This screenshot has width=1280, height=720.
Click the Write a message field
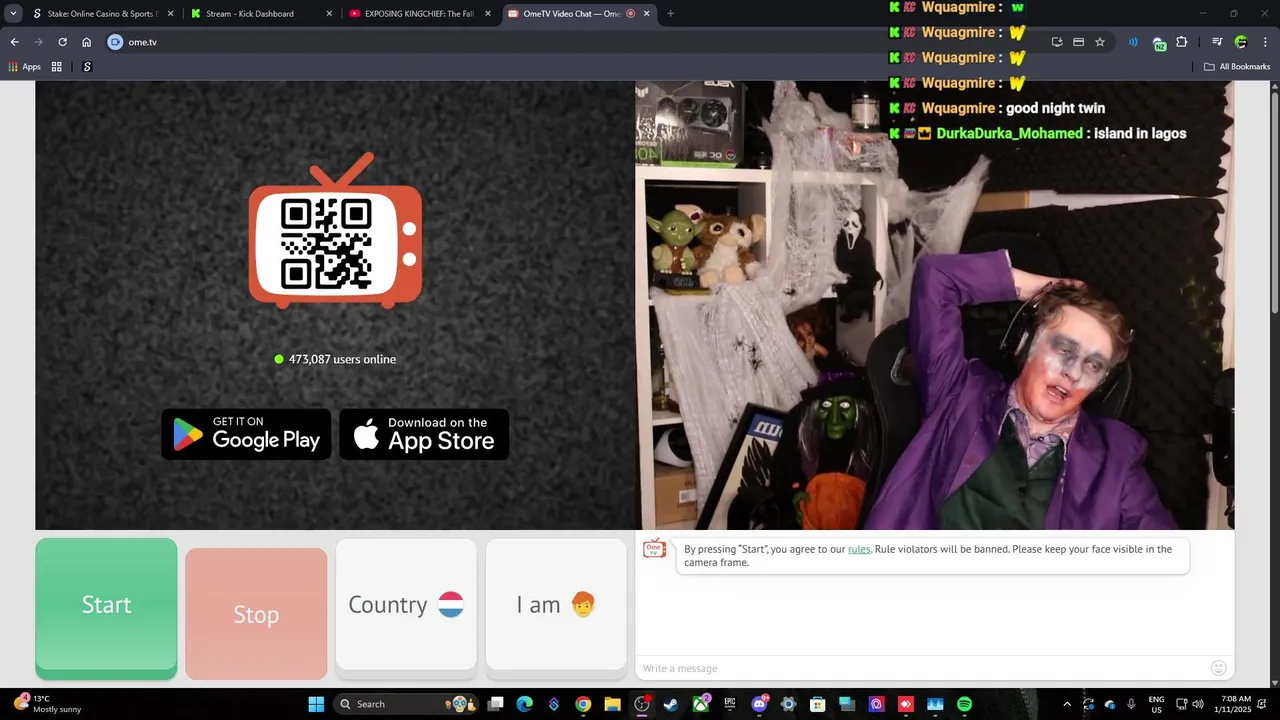tap(920, 668)
